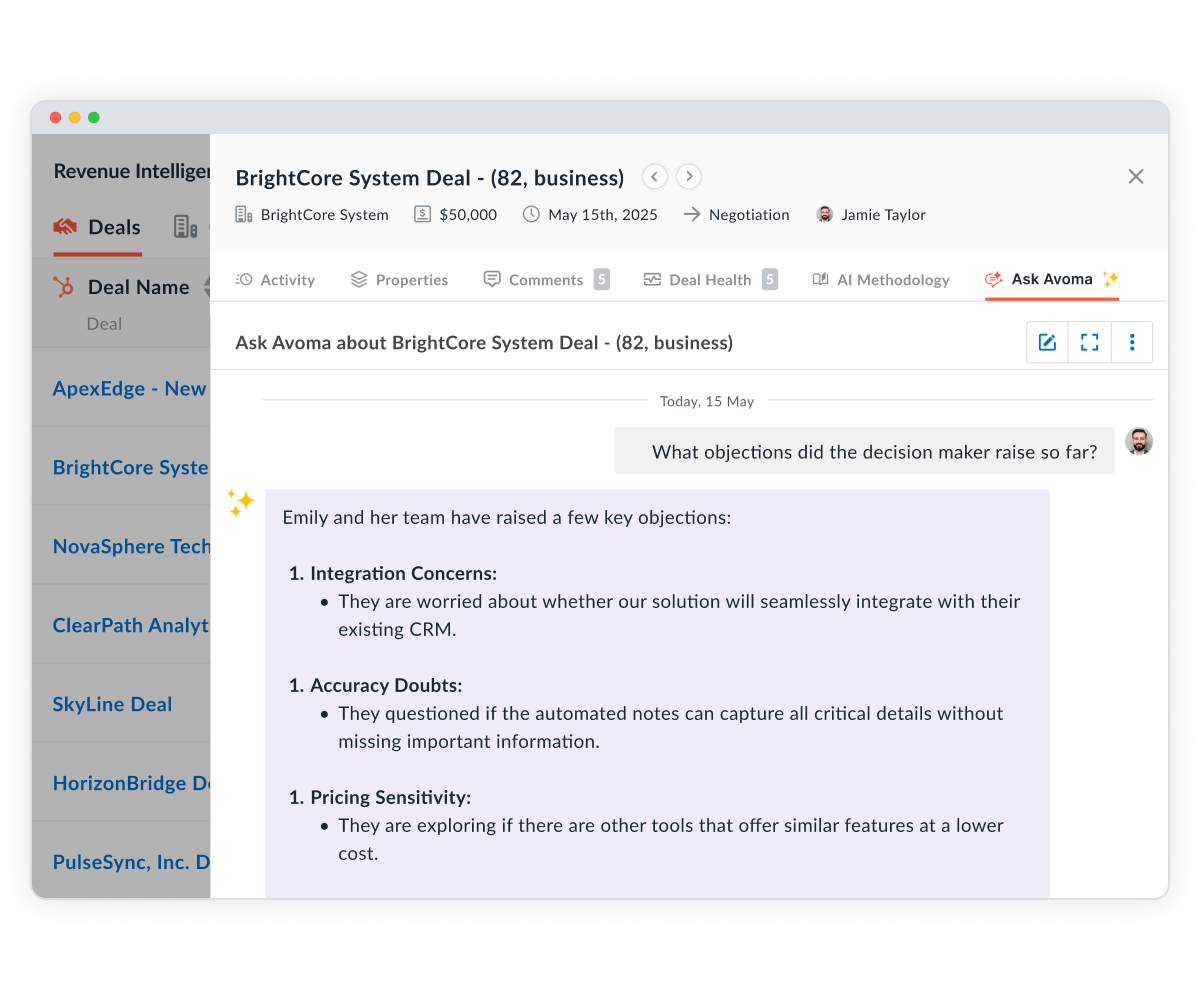Viewport: 1200px width, 1000px height.
Task: Click the Ask Avoma about BrightCore heading
Action: (x=484, y=343)
